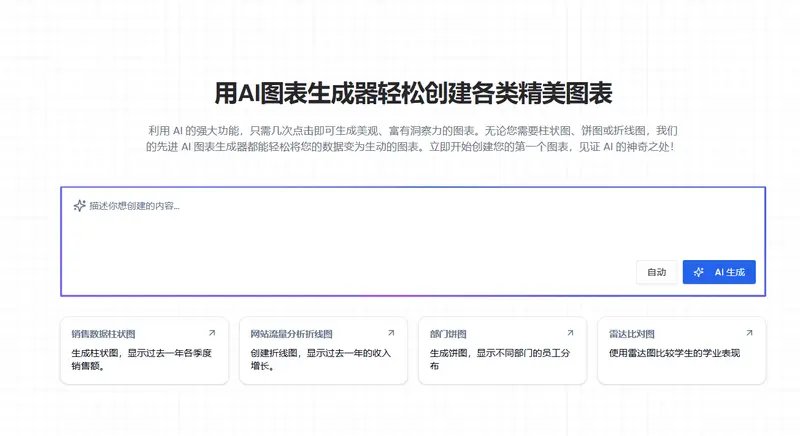The height and width of the screenshot is (436, 800).
Task: Click the arrow icon on 网站流量分析折线图 card
Action: tap(390, 333)
